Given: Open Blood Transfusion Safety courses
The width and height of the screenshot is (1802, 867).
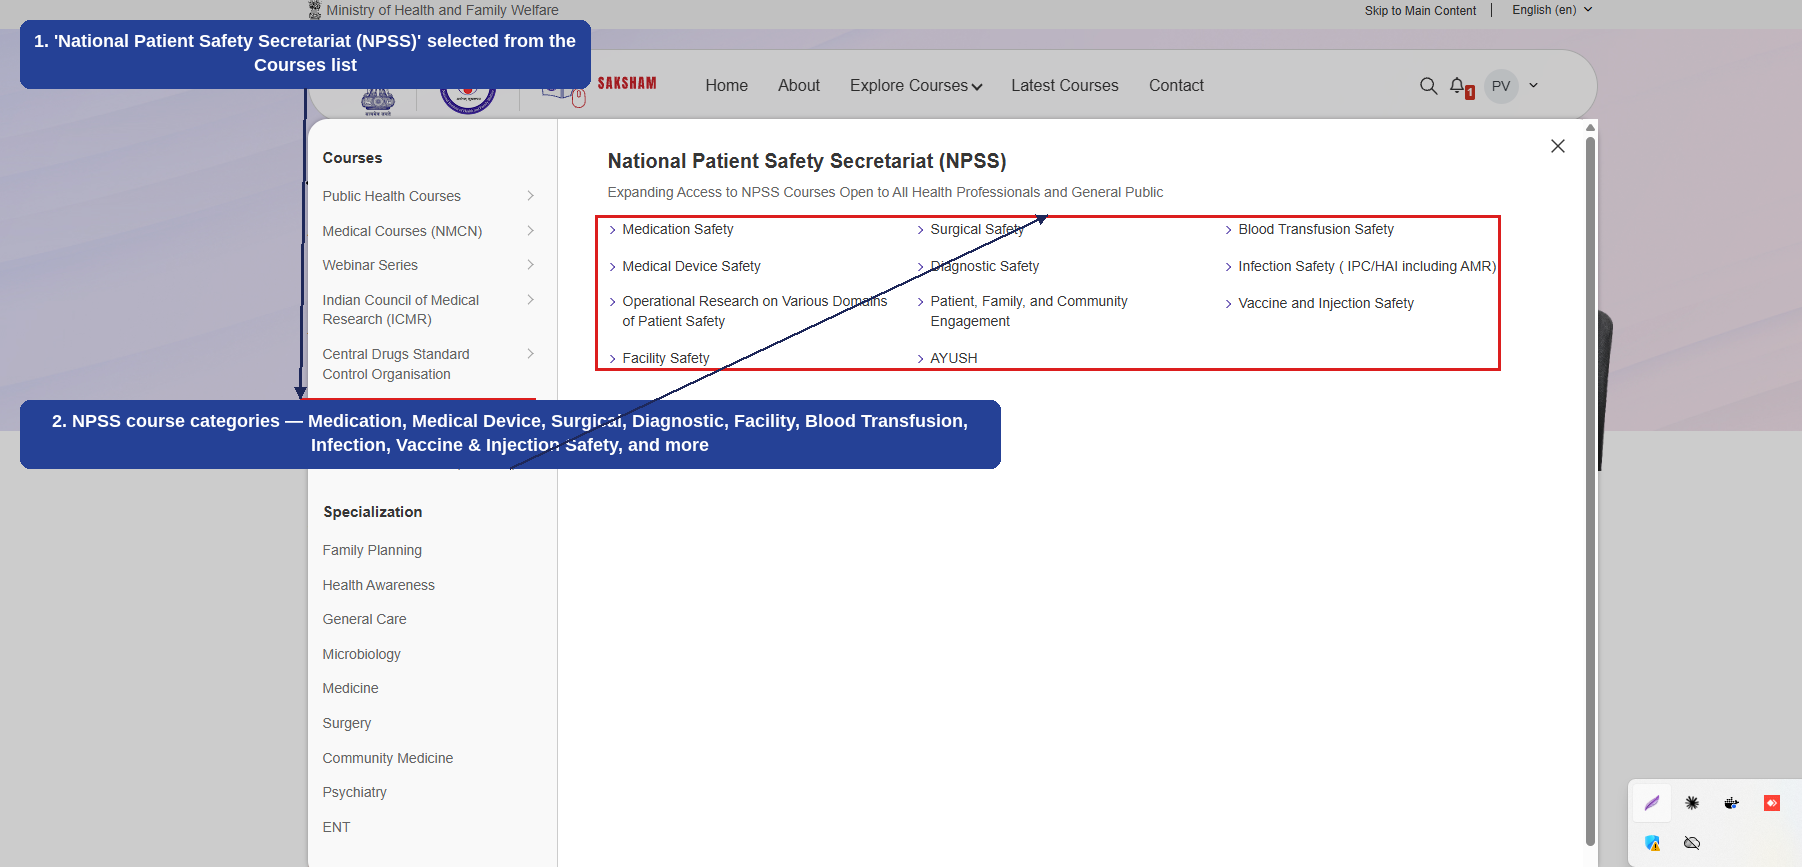Looking at the screenshot, I should click(x=1315, y=229).
